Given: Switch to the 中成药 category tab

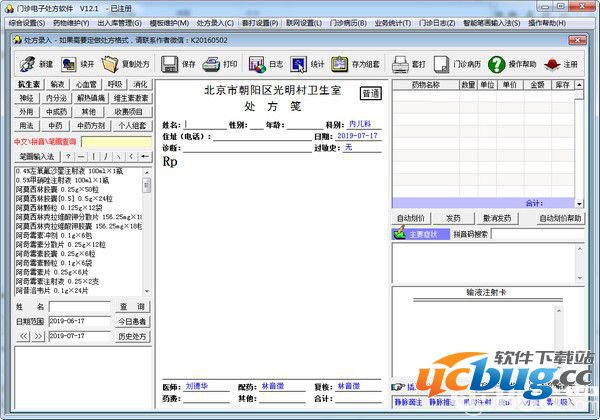Looking at the screenshot, I should [57, 112].
